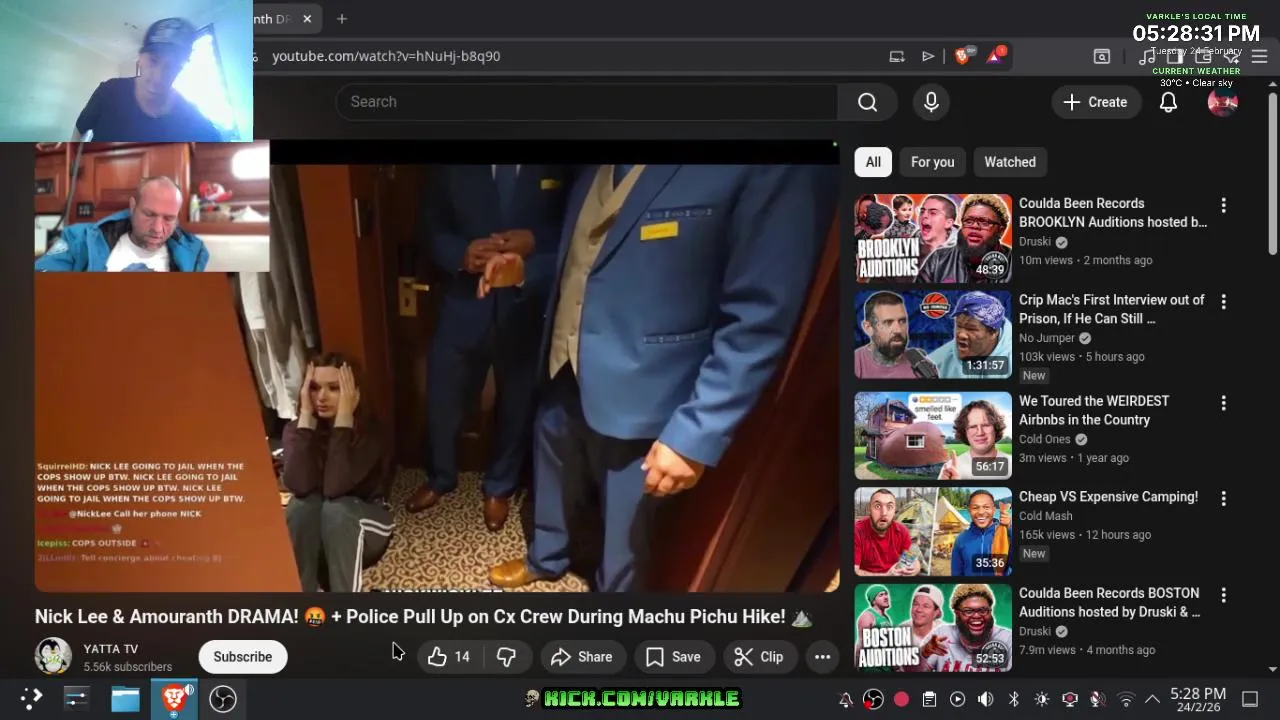Open the tray notifications bell
The height and width of the screenshot is (720, 1280).
[845, 699]
